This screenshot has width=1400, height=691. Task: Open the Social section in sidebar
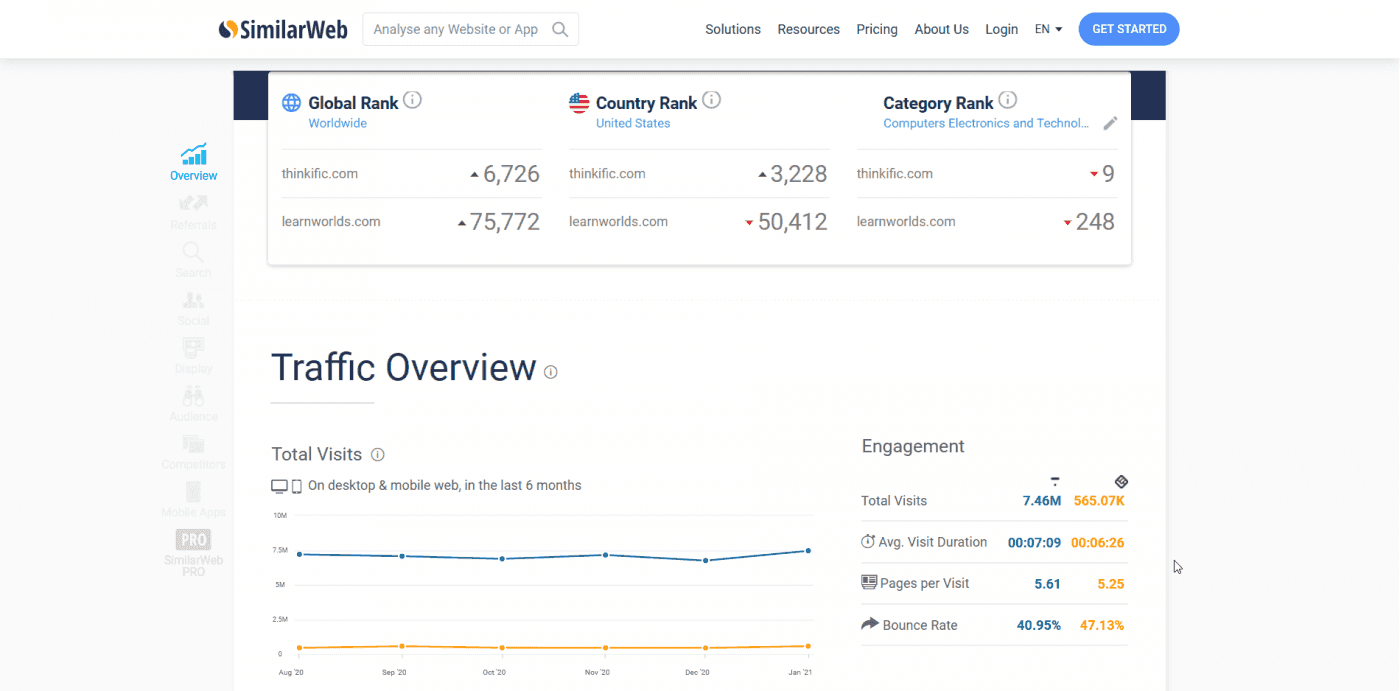click(x=194, y=308)
